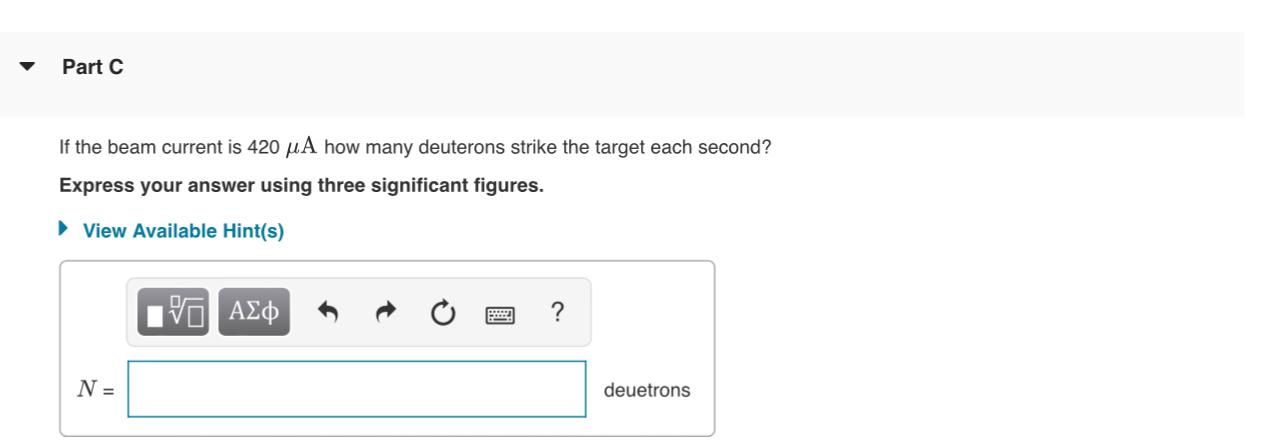Redo the last answer edit
The height and width of the screenshot is (447, 1270).
[384, 314]
